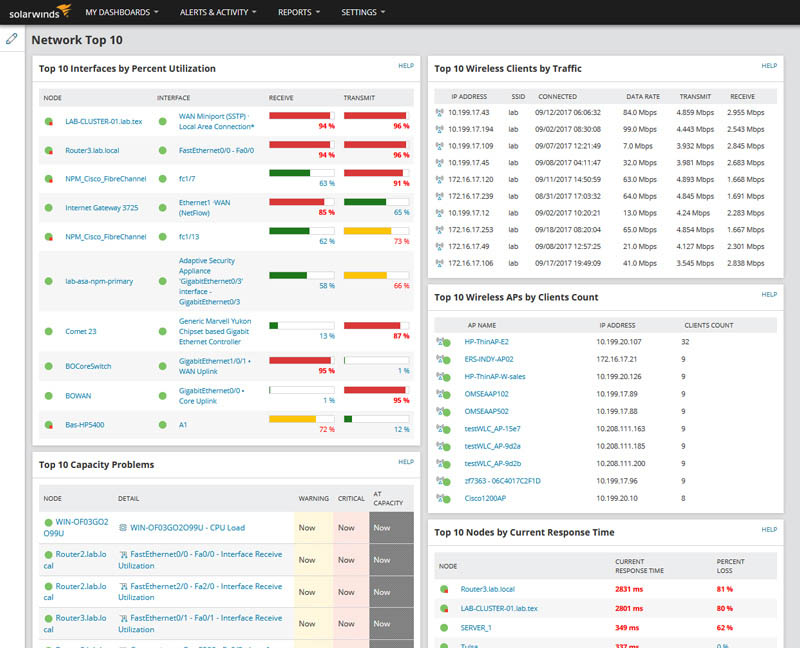Click wireless client icon beside 172.16.17.120
Image resolution: width=800 pixels, height=648 pixels.
[x=439, y=180]
